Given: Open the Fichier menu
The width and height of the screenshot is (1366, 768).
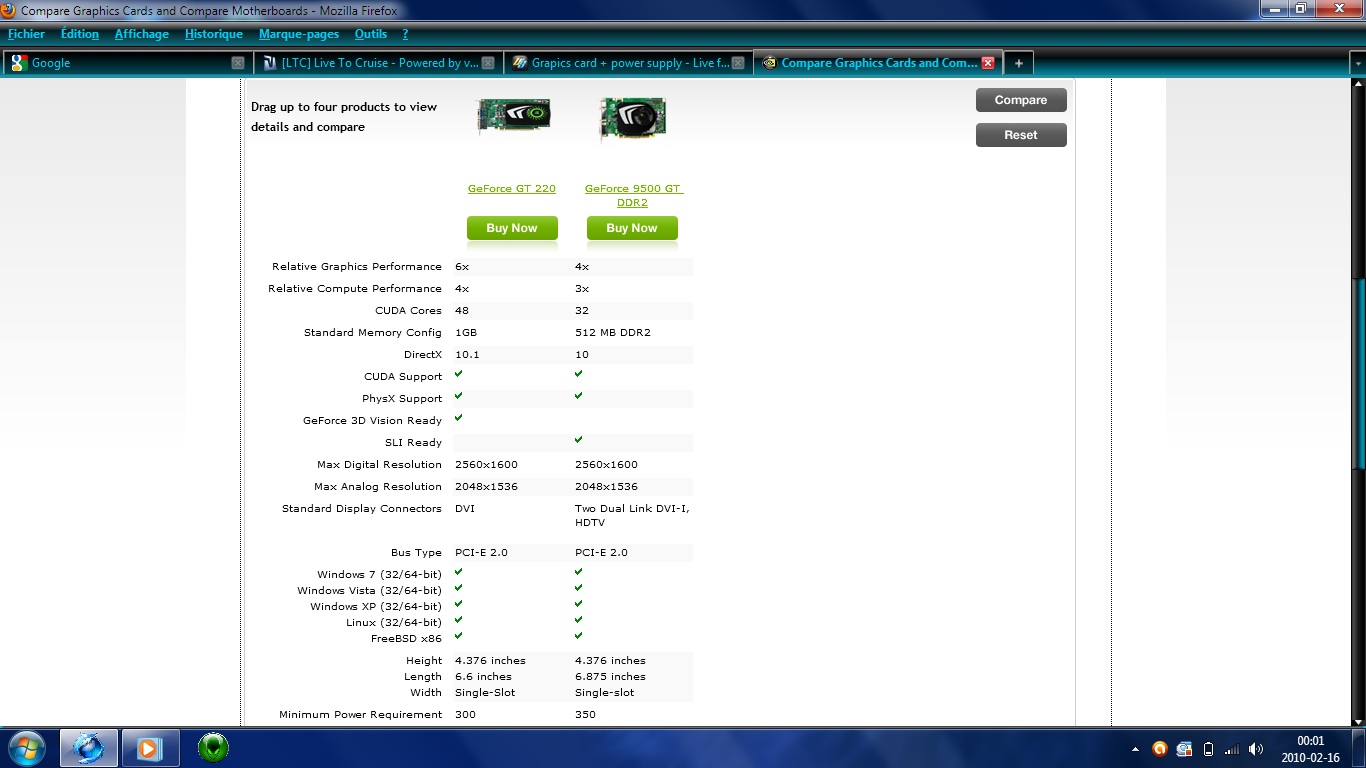Looking at the screenshot, I should click(27, 34).
